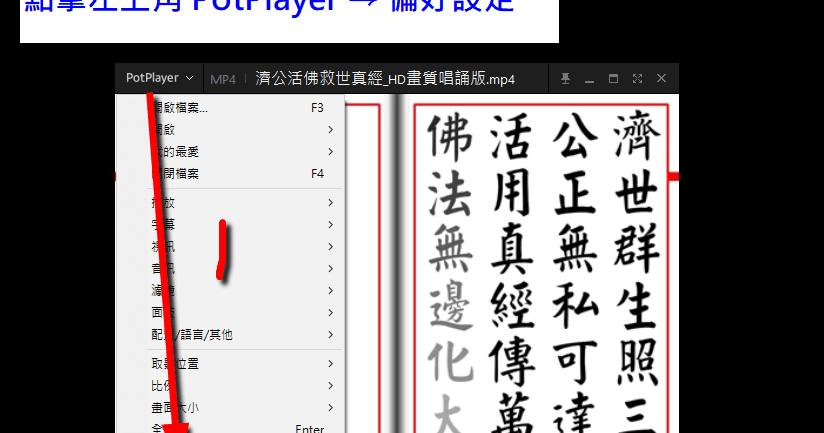
Task: Click the 濟公活佛救世真經_HD畫質唱誦版.mp4 title
Action: 385,79
